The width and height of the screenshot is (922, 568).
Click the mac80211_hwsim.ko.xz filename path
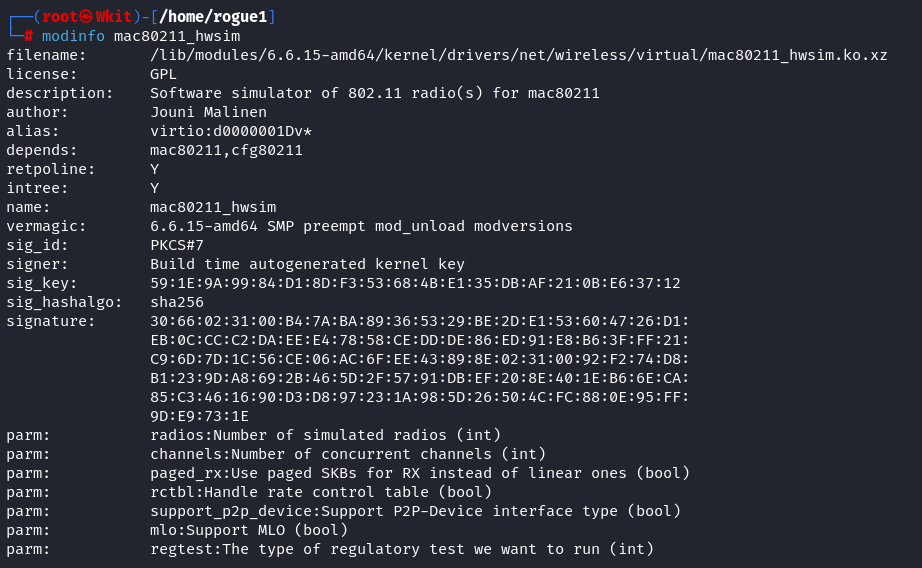[518, 55]
